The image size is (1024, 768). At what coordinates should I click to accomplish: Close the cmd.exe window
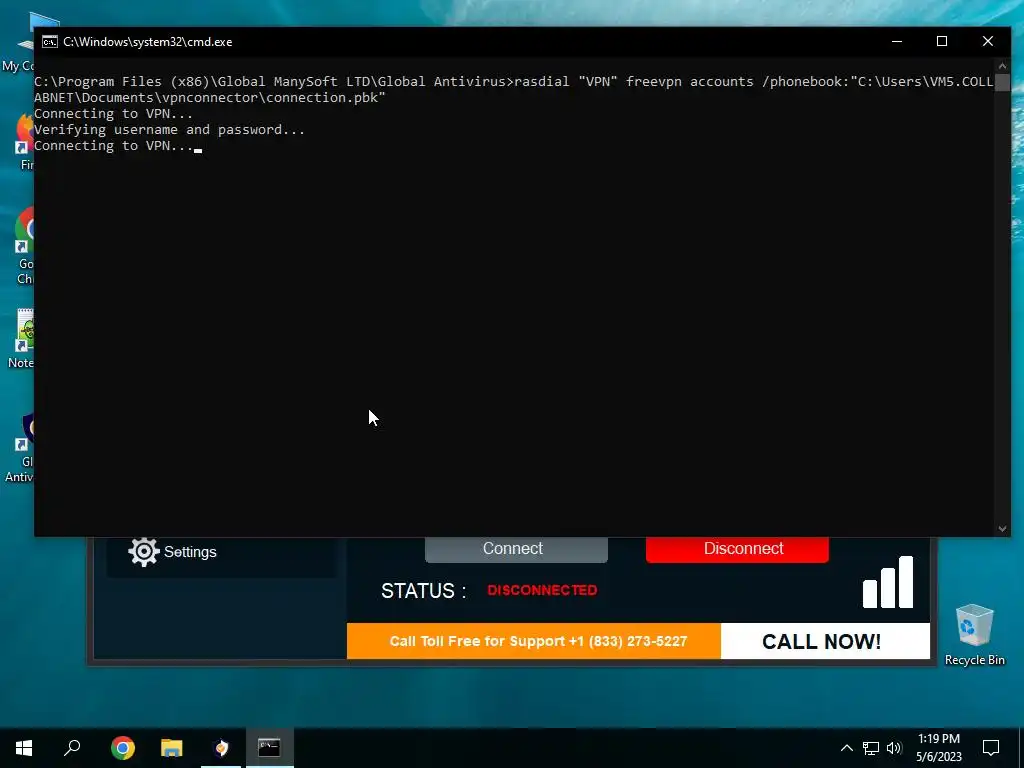coord(987,41)
